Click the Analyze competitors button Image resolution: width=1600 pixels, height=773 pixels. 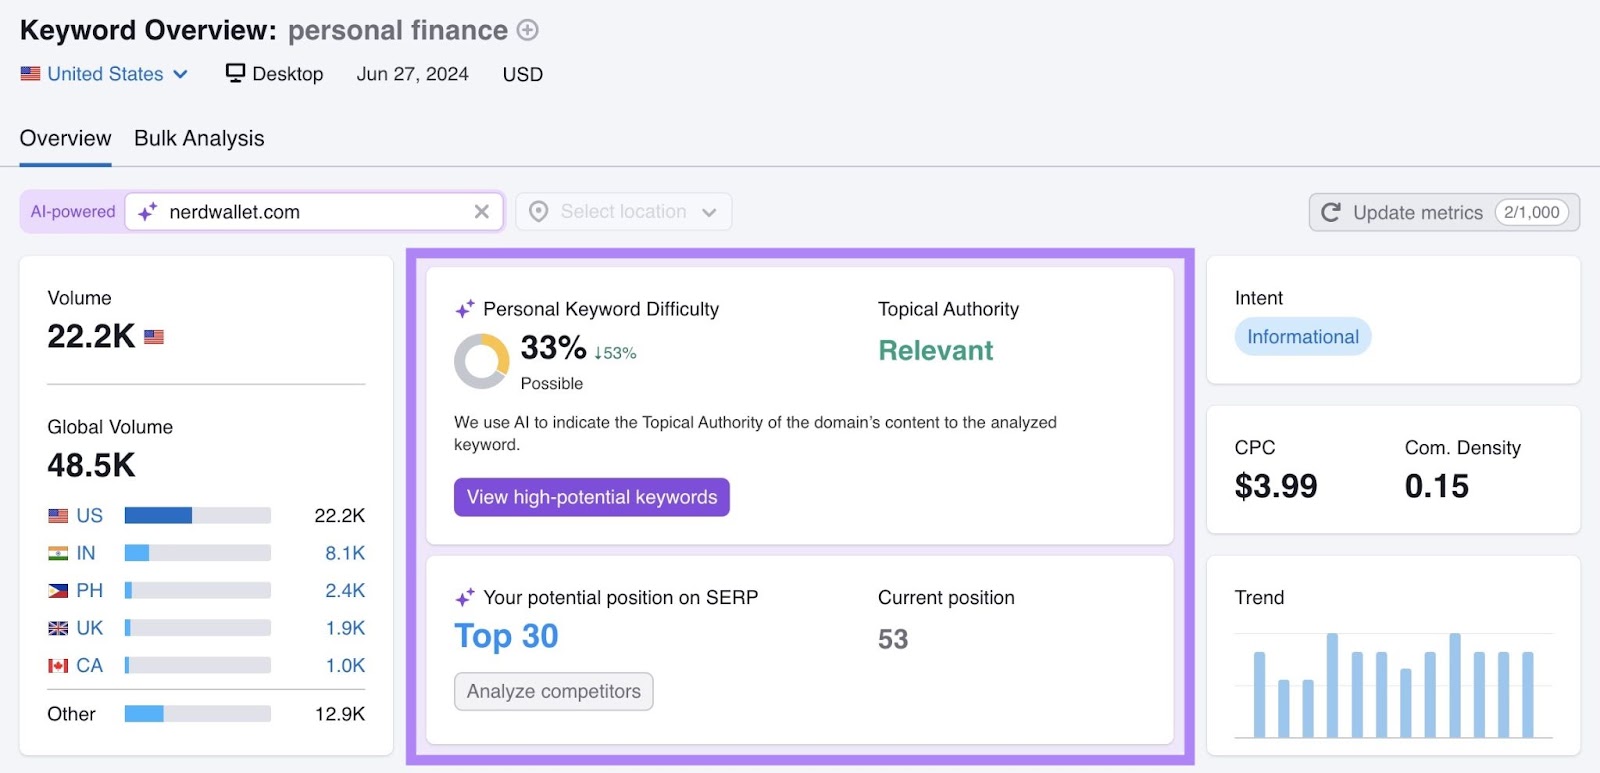553,691
